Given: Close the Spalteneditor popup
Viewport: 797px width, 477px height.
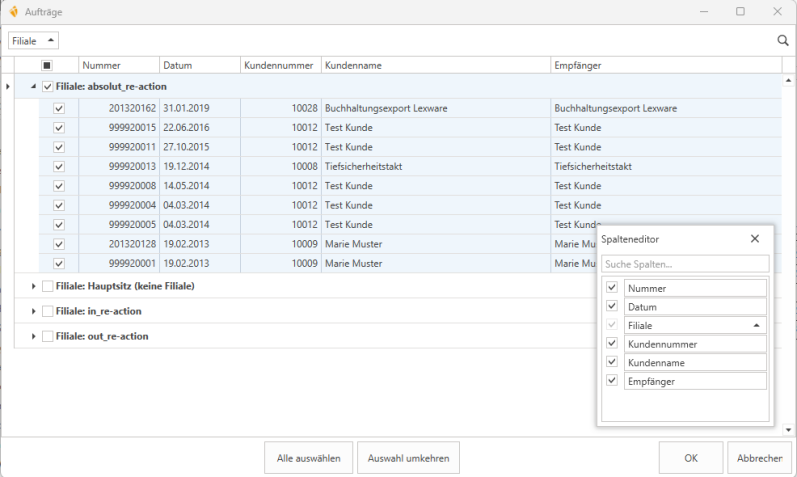Looking at the screenshot, I should pyautogui.click(x=754, y=239).
